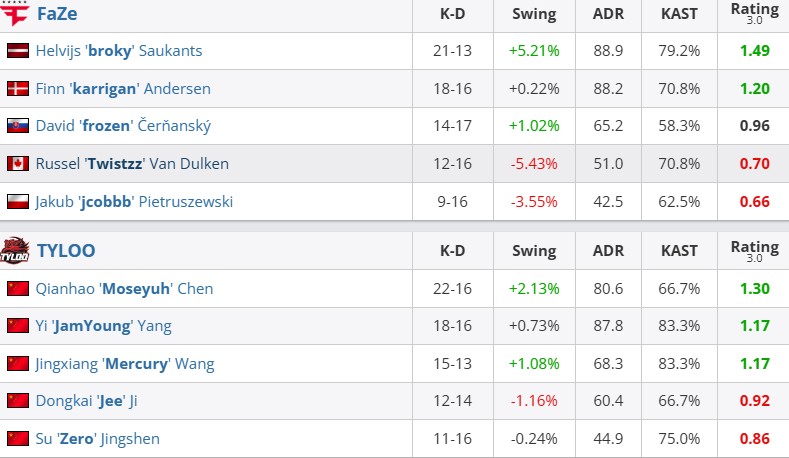Click the FaZe team logo
Screen dimensions: 789x458
click(x=16, y=14)
